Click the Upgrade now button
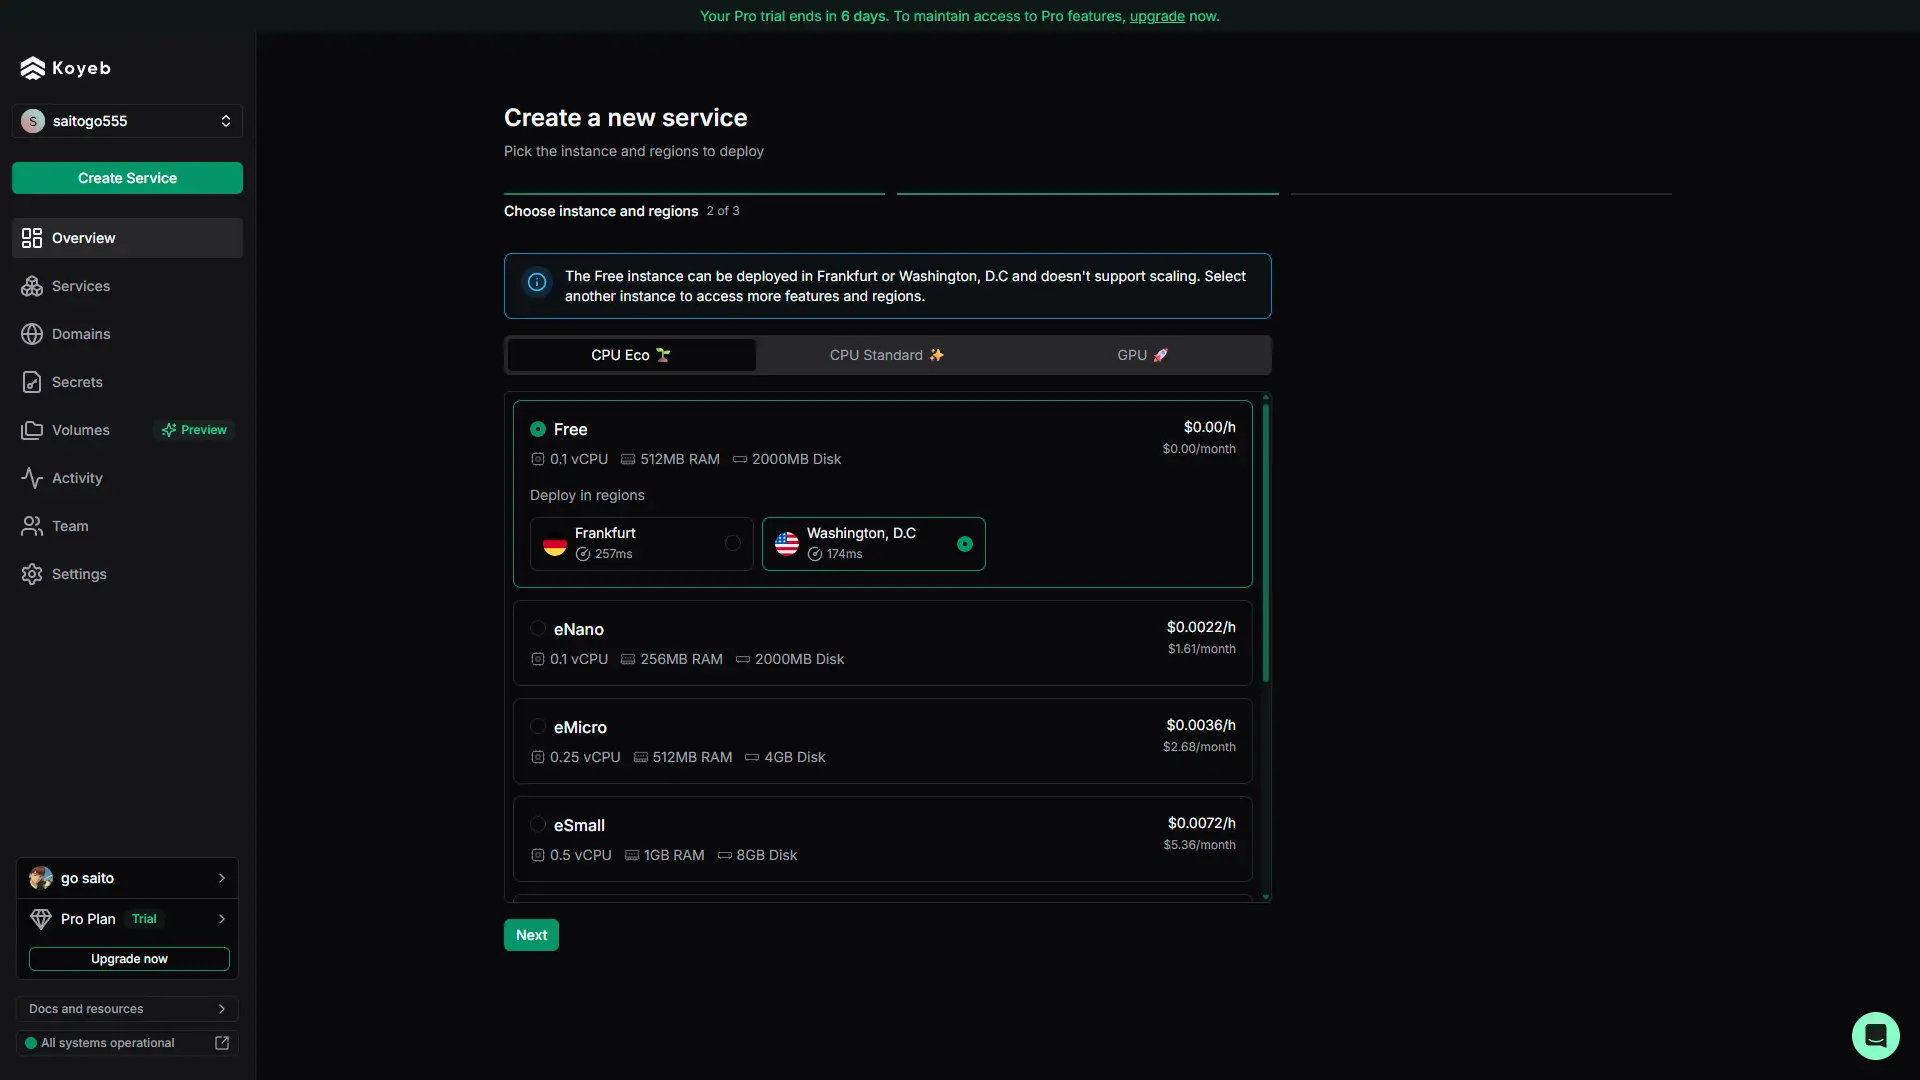Viewport: 1920px width, 1080px height. [129, 959]
